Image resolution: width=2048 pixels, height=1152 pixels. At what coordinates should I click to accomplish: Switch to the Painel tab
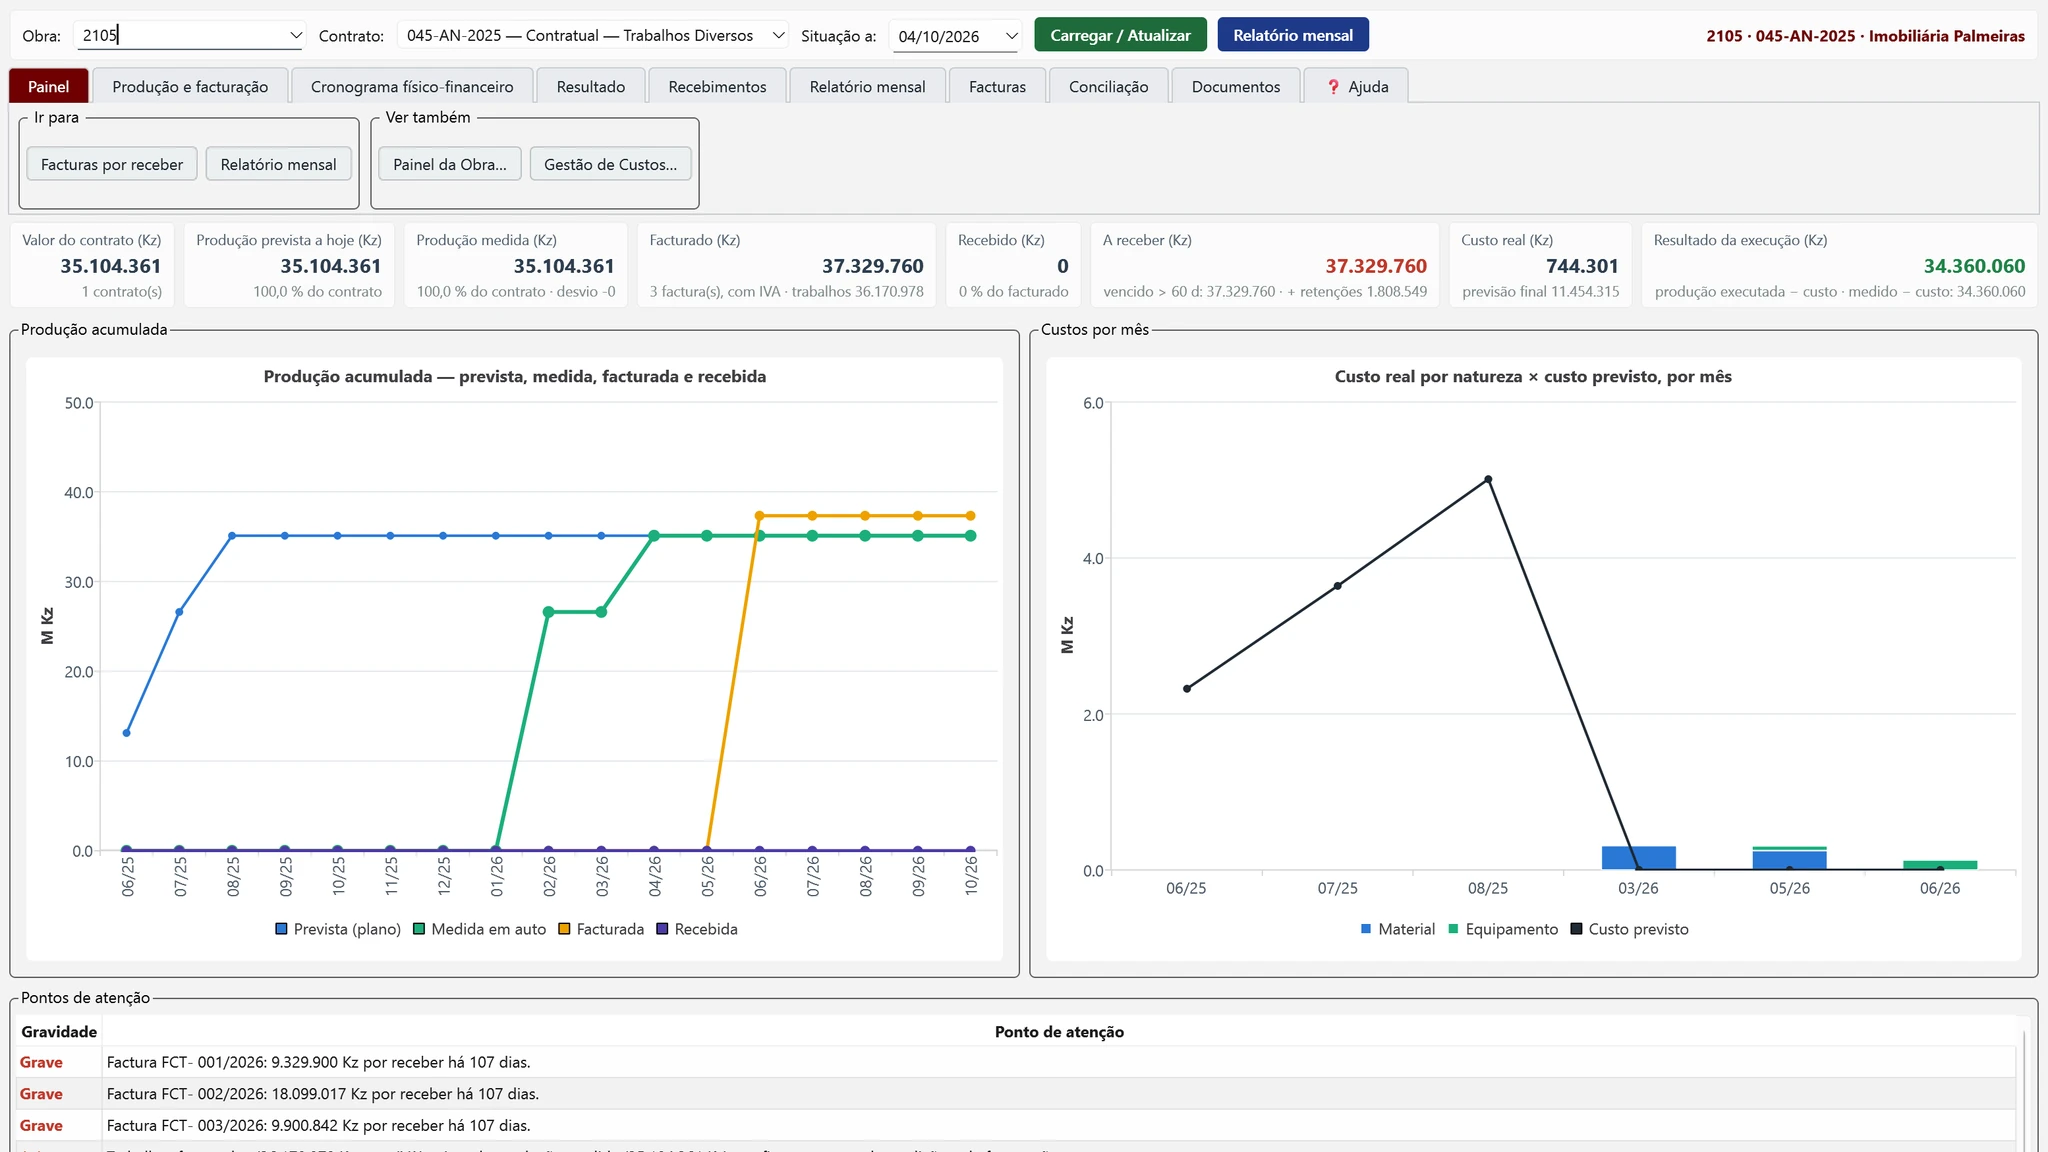pyautogui.click(x=49, y=87)
